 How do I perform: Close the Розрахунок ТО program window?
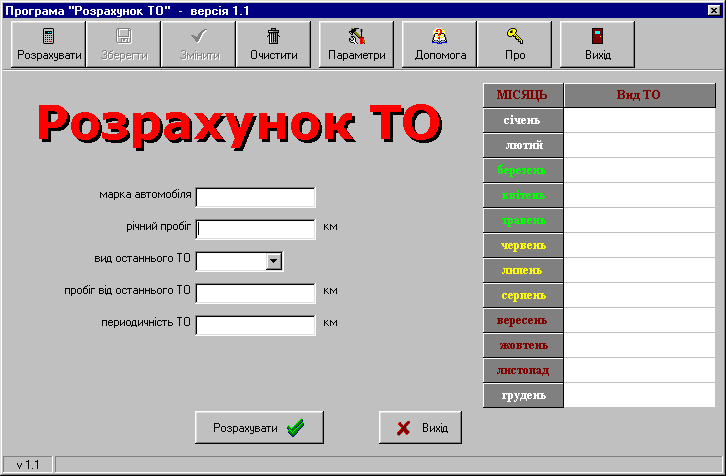point(713,10)
